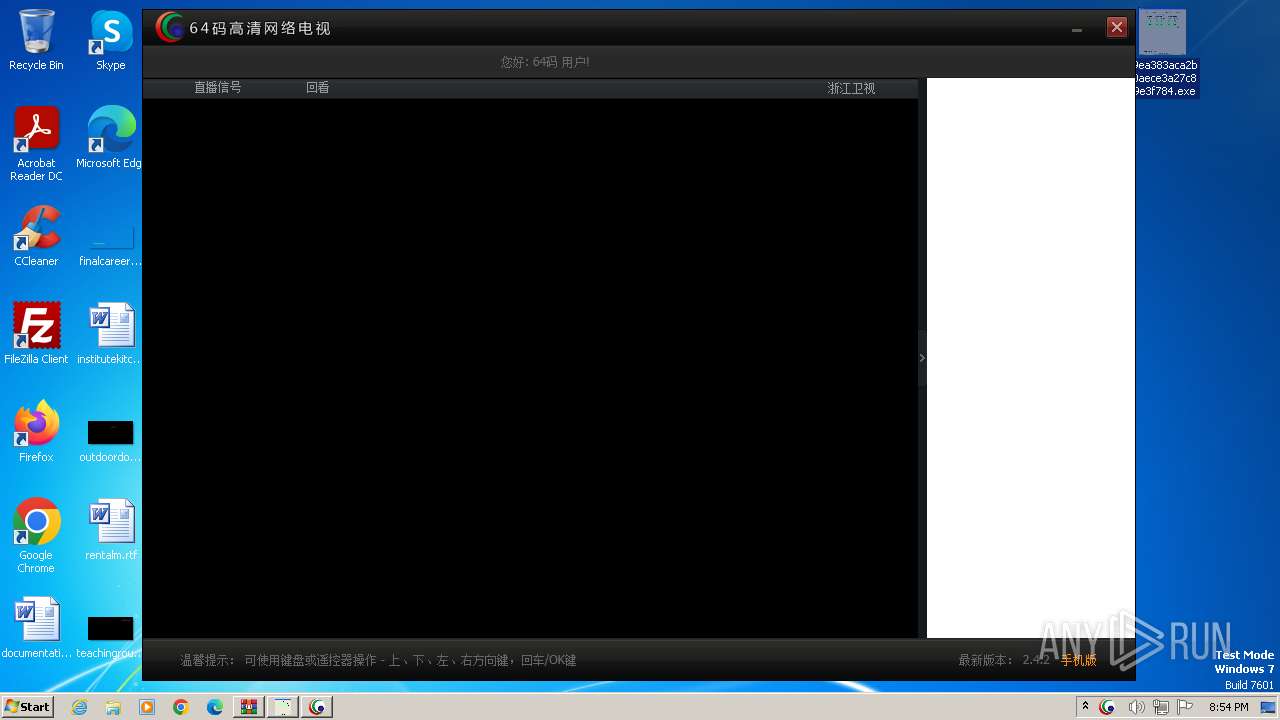Open the outdoordo desktop file
1280x720 pixels.
click(110, 440)
